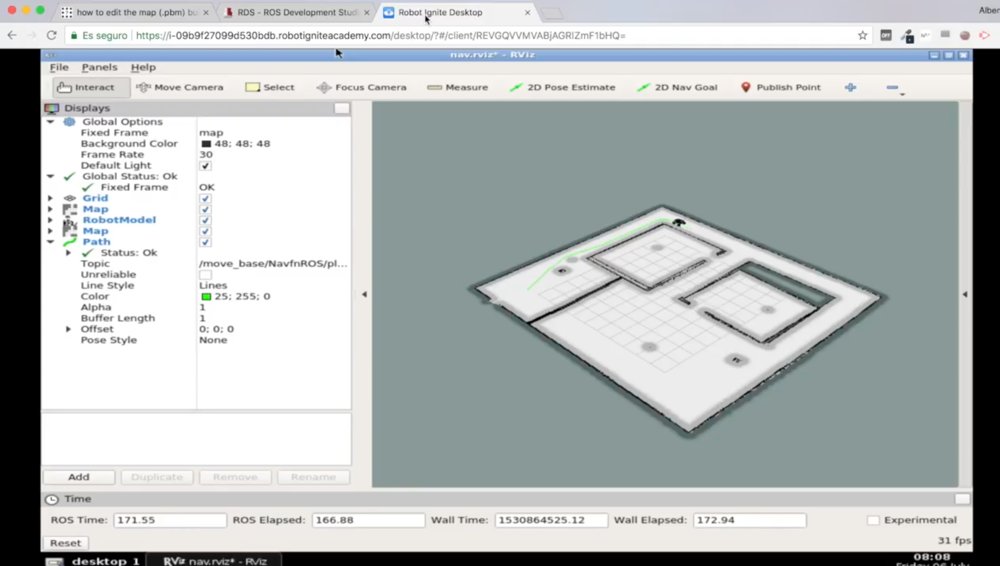This screenshot has height=566, width=1000.
Task: Select the Move Camera tool
Action: [180, 87]
